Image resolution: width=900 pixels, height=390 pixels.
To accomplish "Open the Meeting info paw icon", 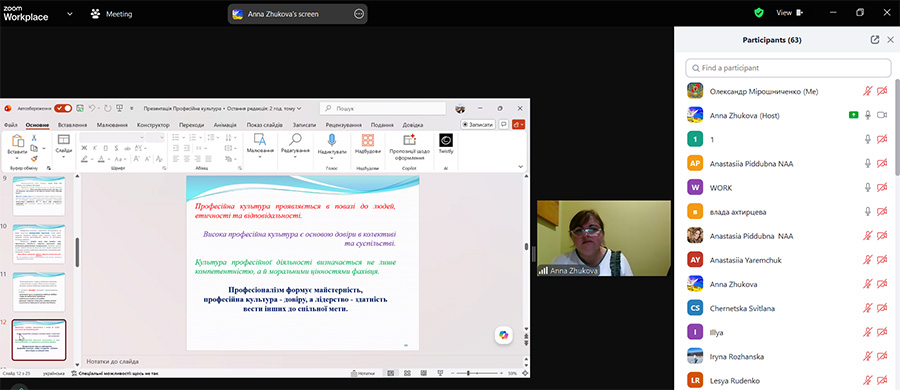I will click(x=95, y=14).
